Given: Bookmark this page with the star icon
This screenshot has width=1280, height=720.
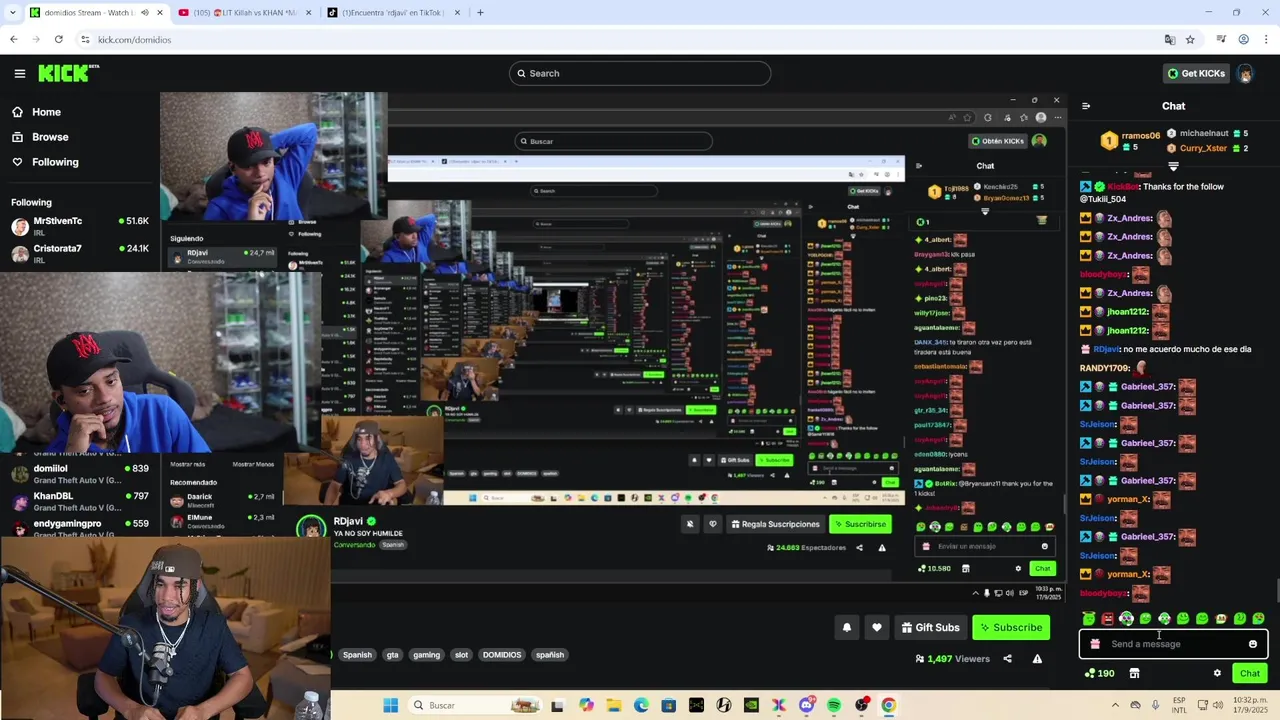Looking at the screenshot, I should pyautogui.click(x=1190, y=40).
